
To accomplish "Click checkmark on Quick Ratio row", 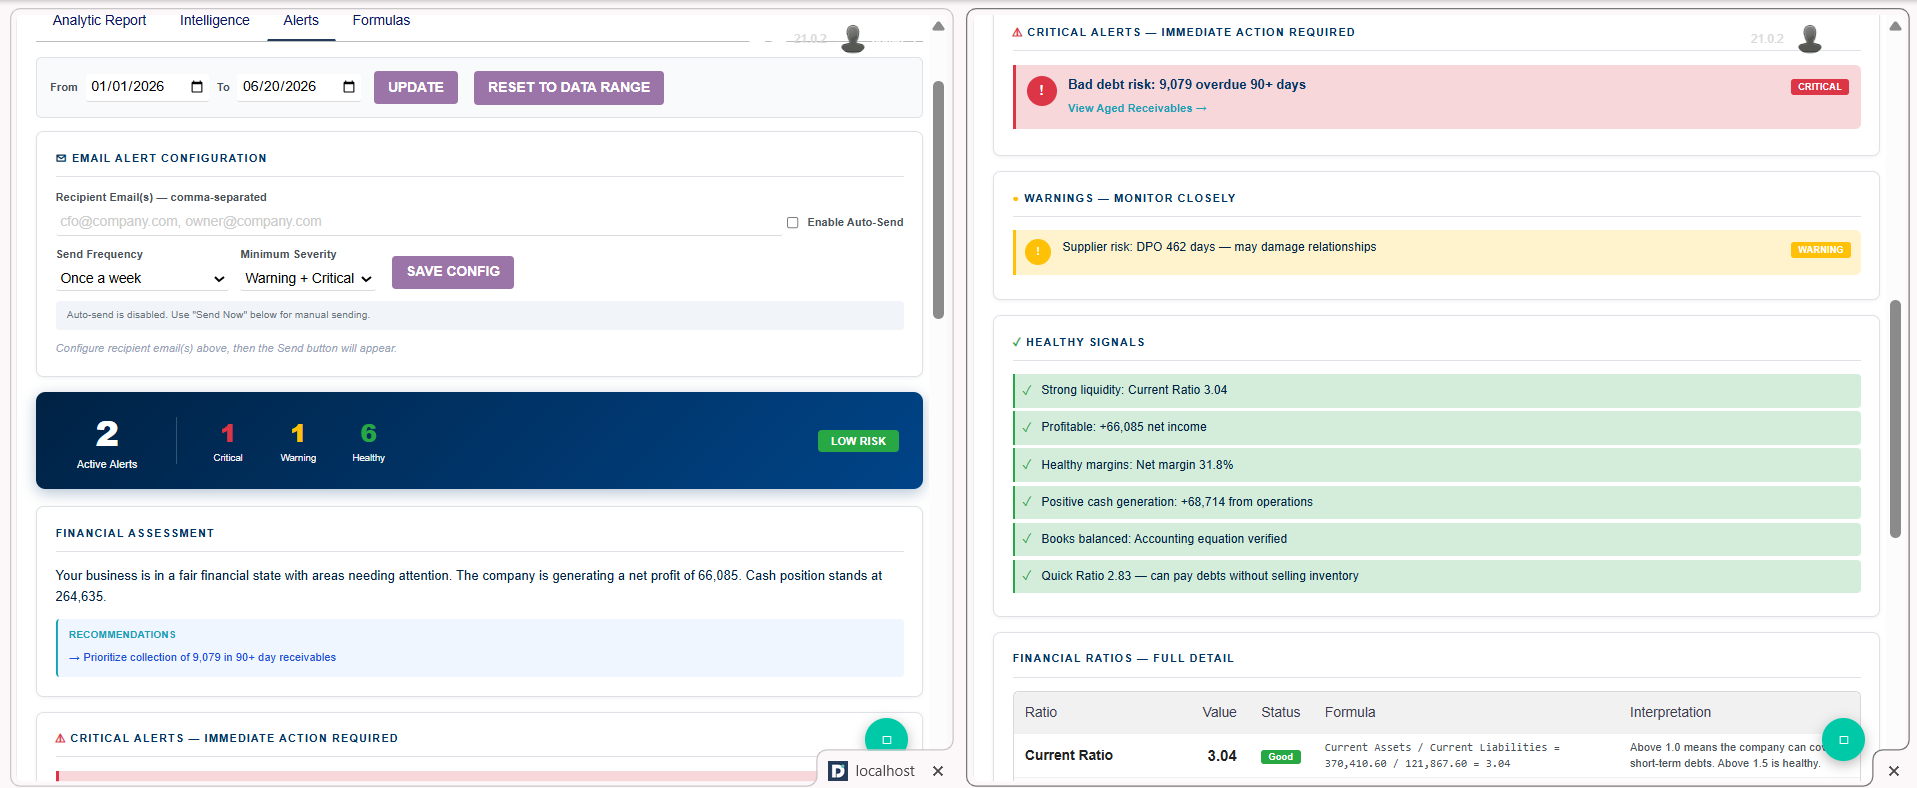I will pos(1027,576).
